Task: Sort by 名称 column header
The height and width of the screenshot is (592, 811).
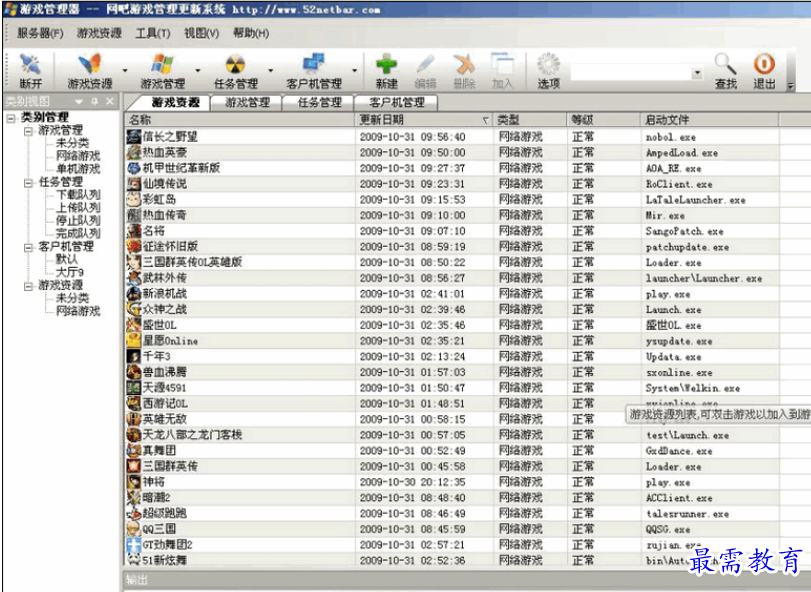Action: point(240,120)
